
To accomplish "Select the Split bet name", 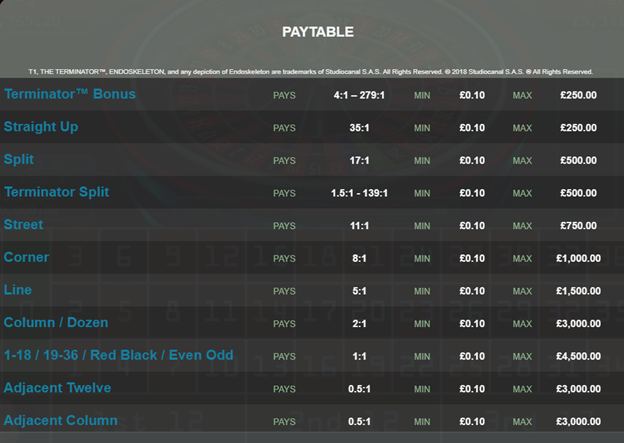I will pos(19,159).
